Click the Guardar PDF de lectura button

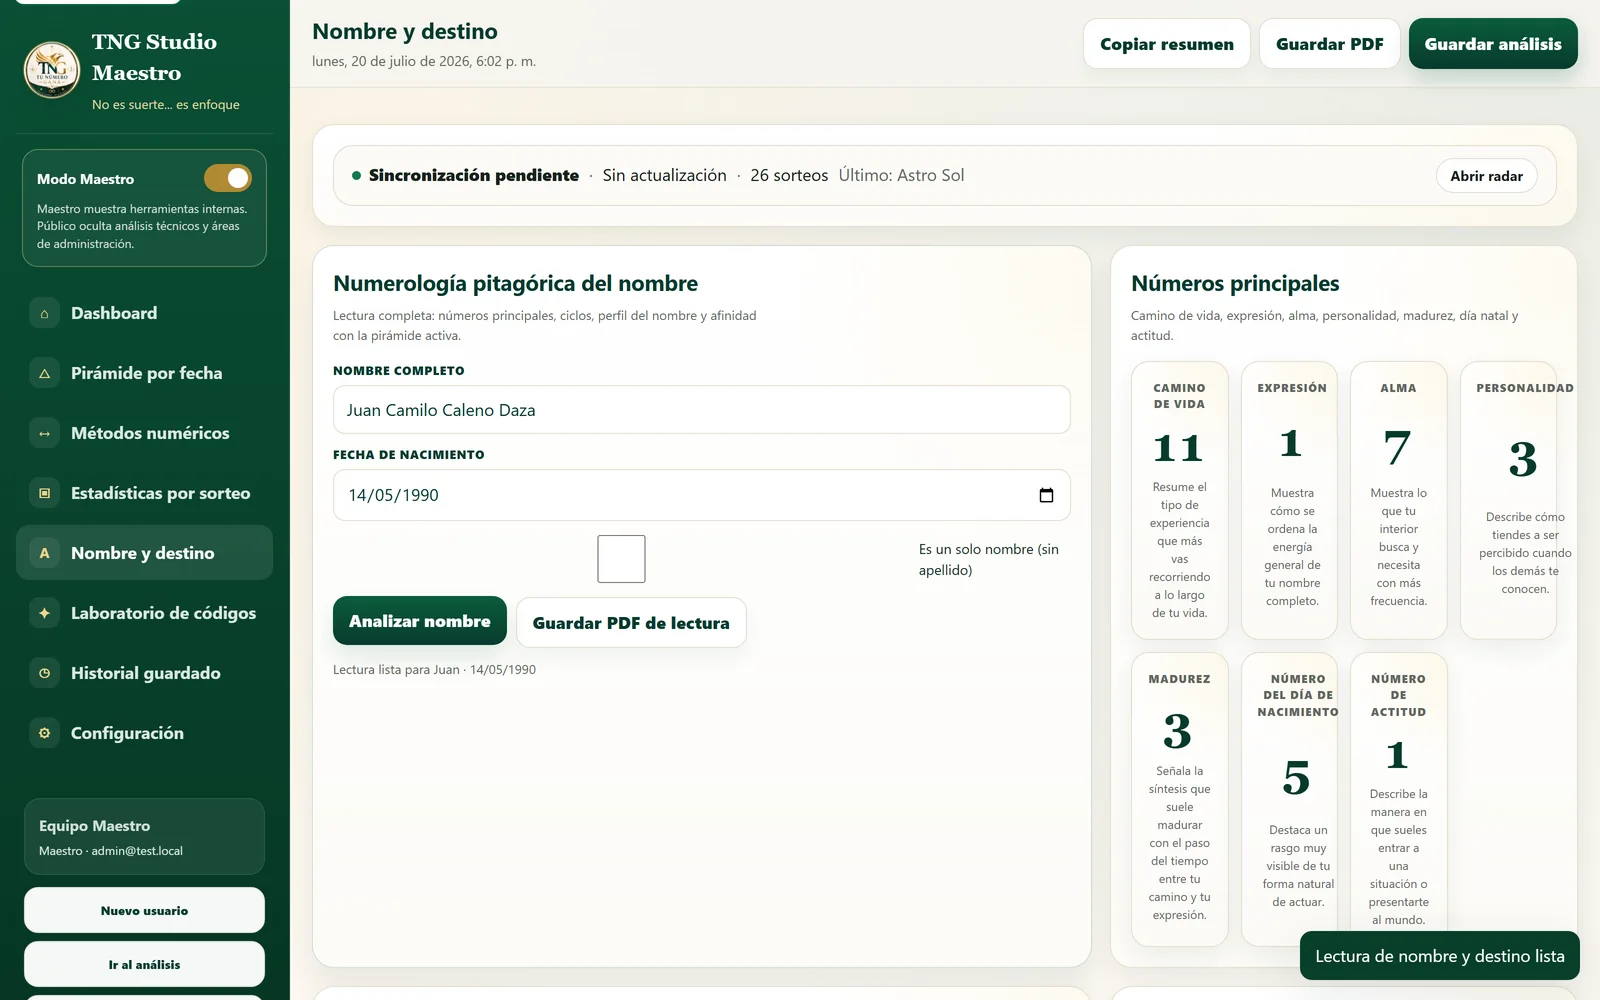pyautogui.click(x=631, y=623)
